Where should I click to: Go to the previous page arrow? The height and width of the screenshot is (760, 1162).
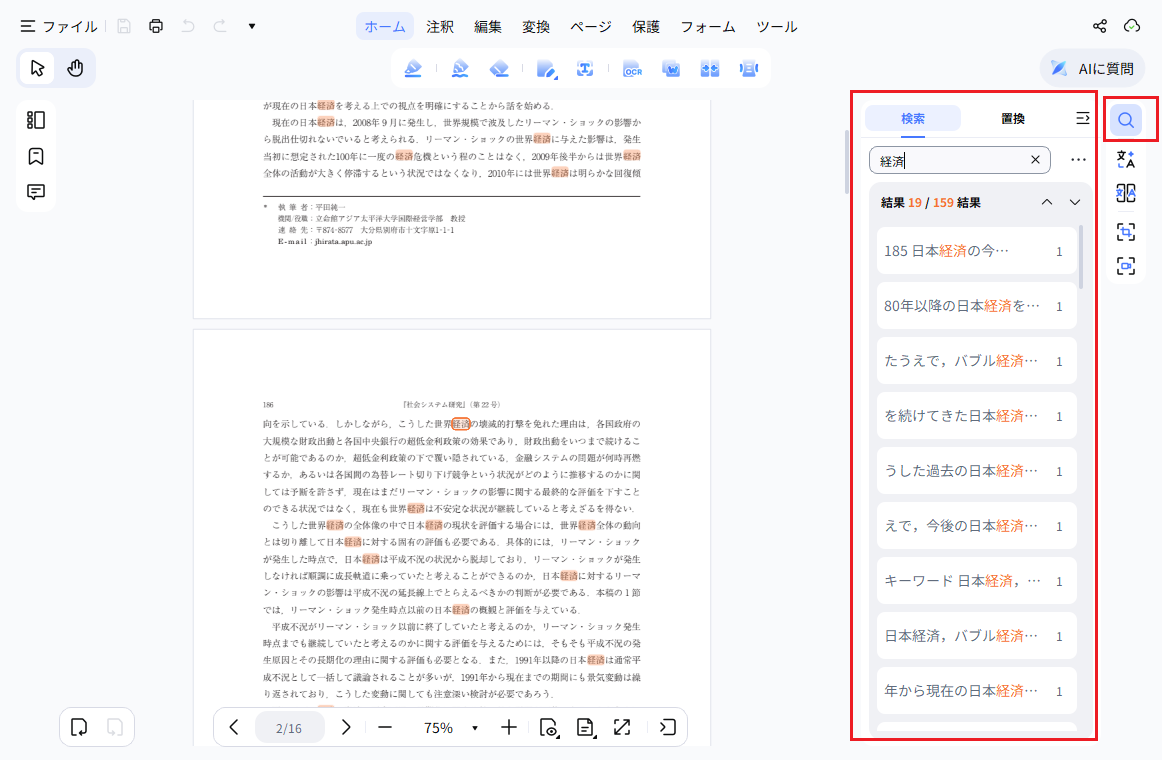point(234,727)
